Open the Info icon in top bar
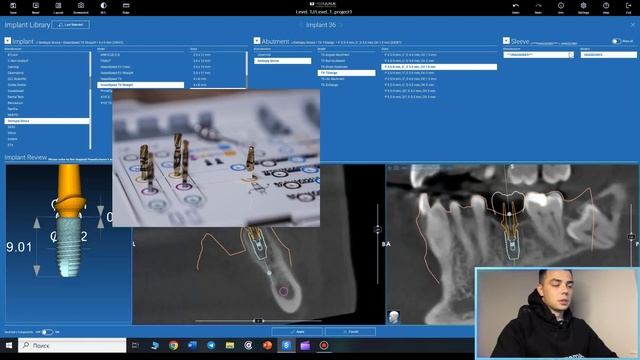This screenshot has height=360, width=640. 561,6
